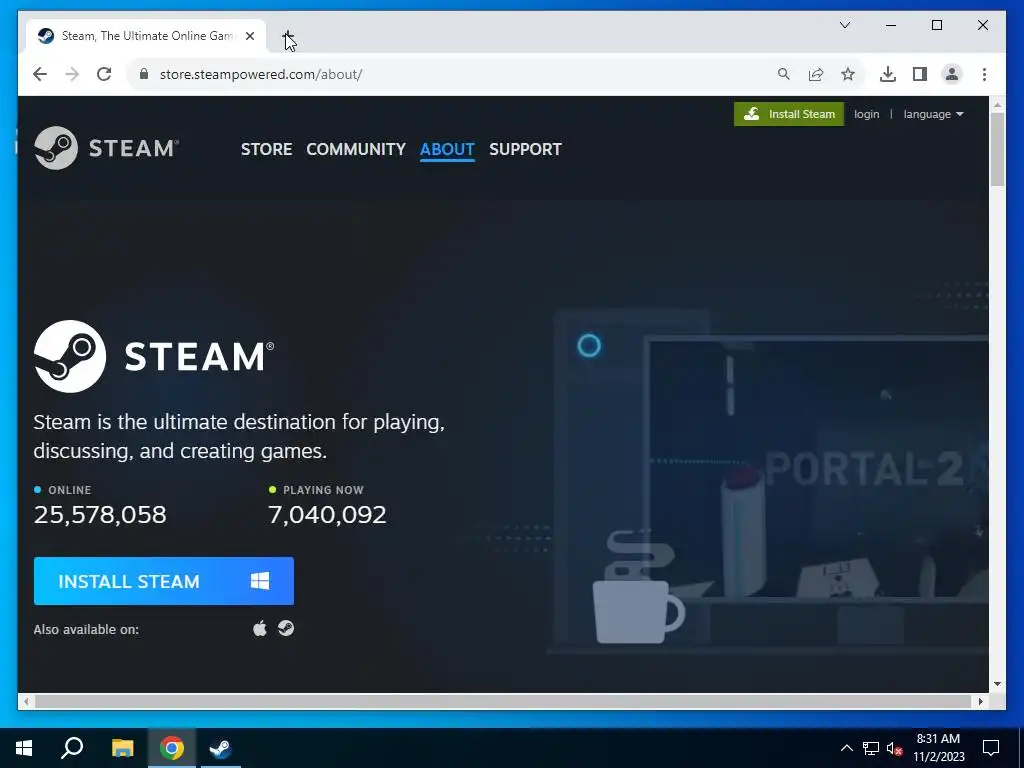1024x768 pixels.
Task: Open the notification center icon
Action: (991, 748)
